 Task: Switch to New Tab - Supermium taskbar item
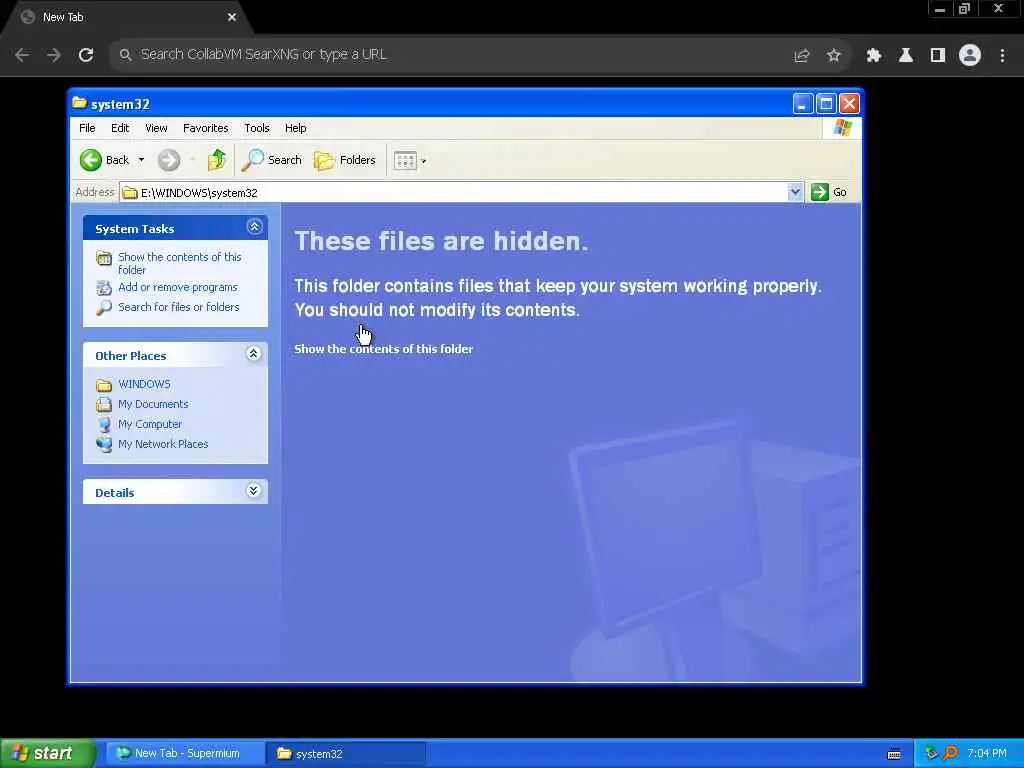186,754
